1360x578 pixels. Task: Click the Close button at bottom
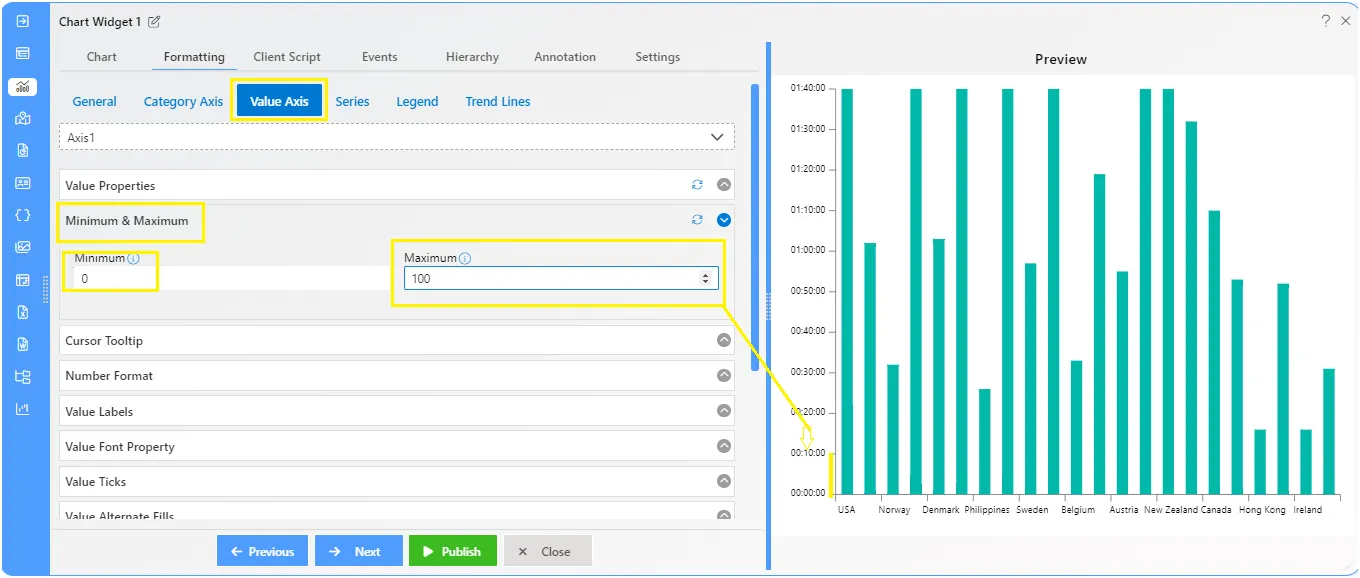547,551
